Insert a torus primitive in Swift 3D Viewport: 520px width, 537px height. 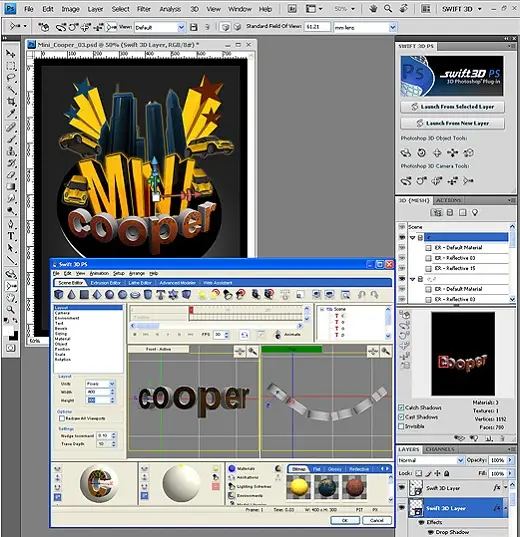(135, 295)
